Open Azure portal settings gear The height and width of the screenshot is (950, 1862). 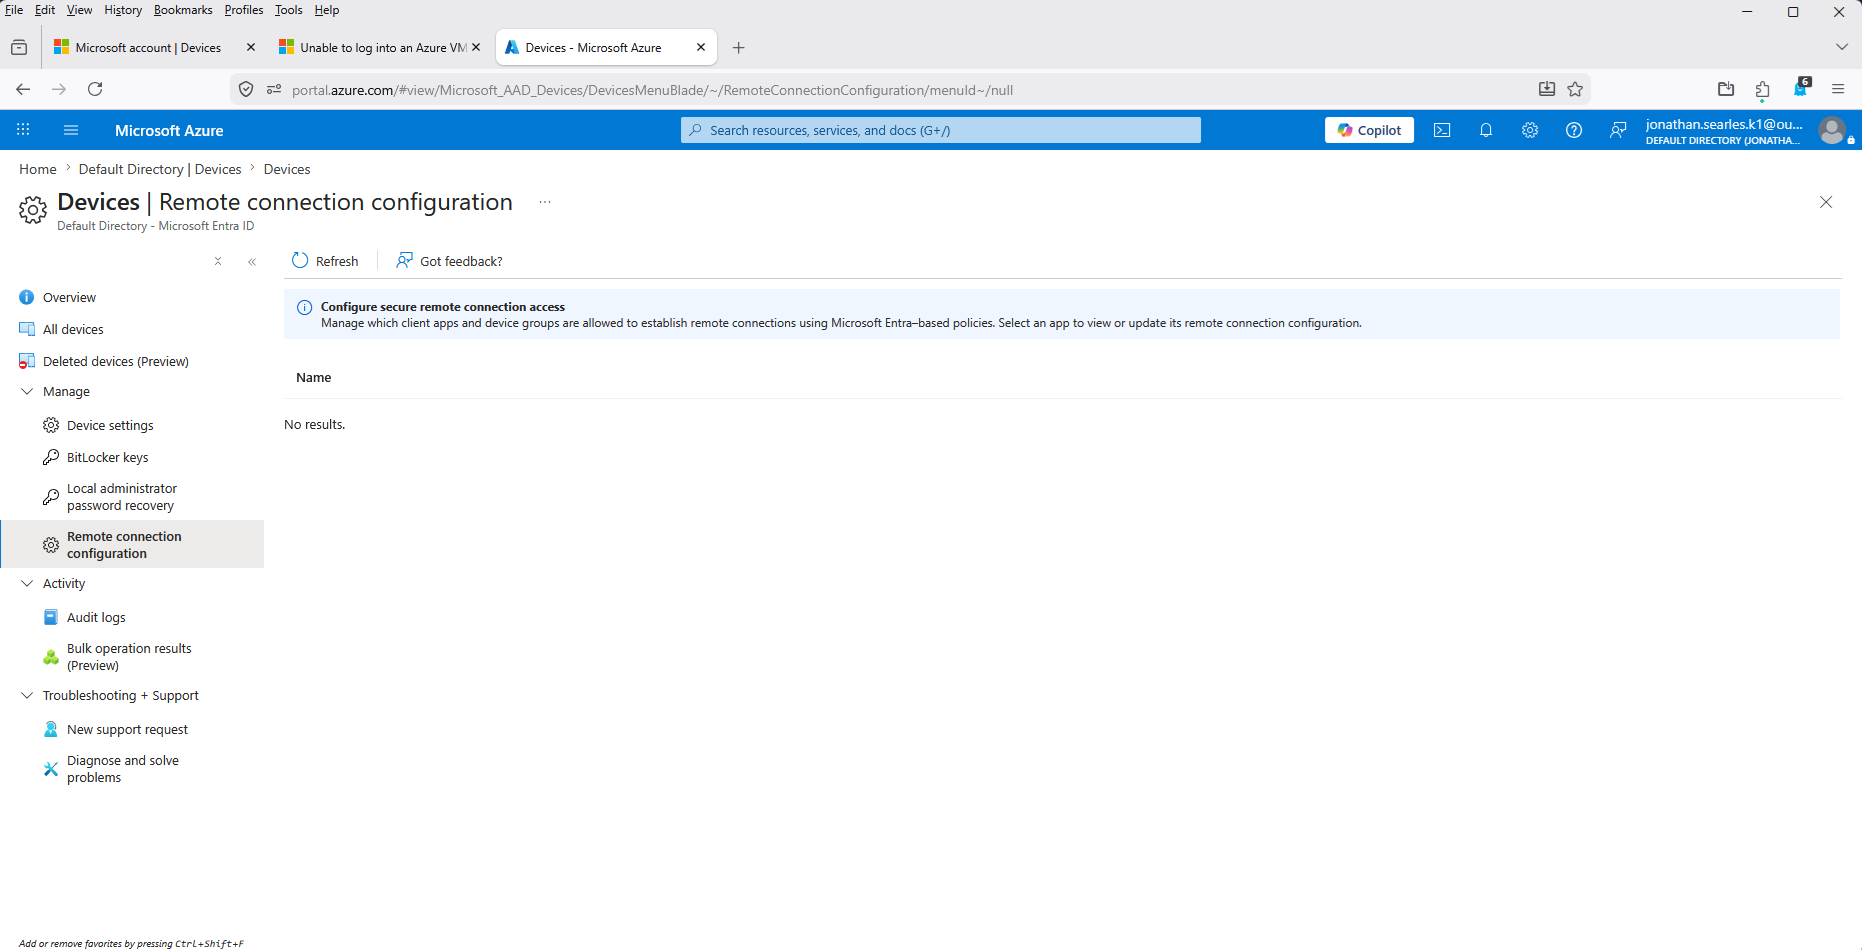(x=1530, y=130)
